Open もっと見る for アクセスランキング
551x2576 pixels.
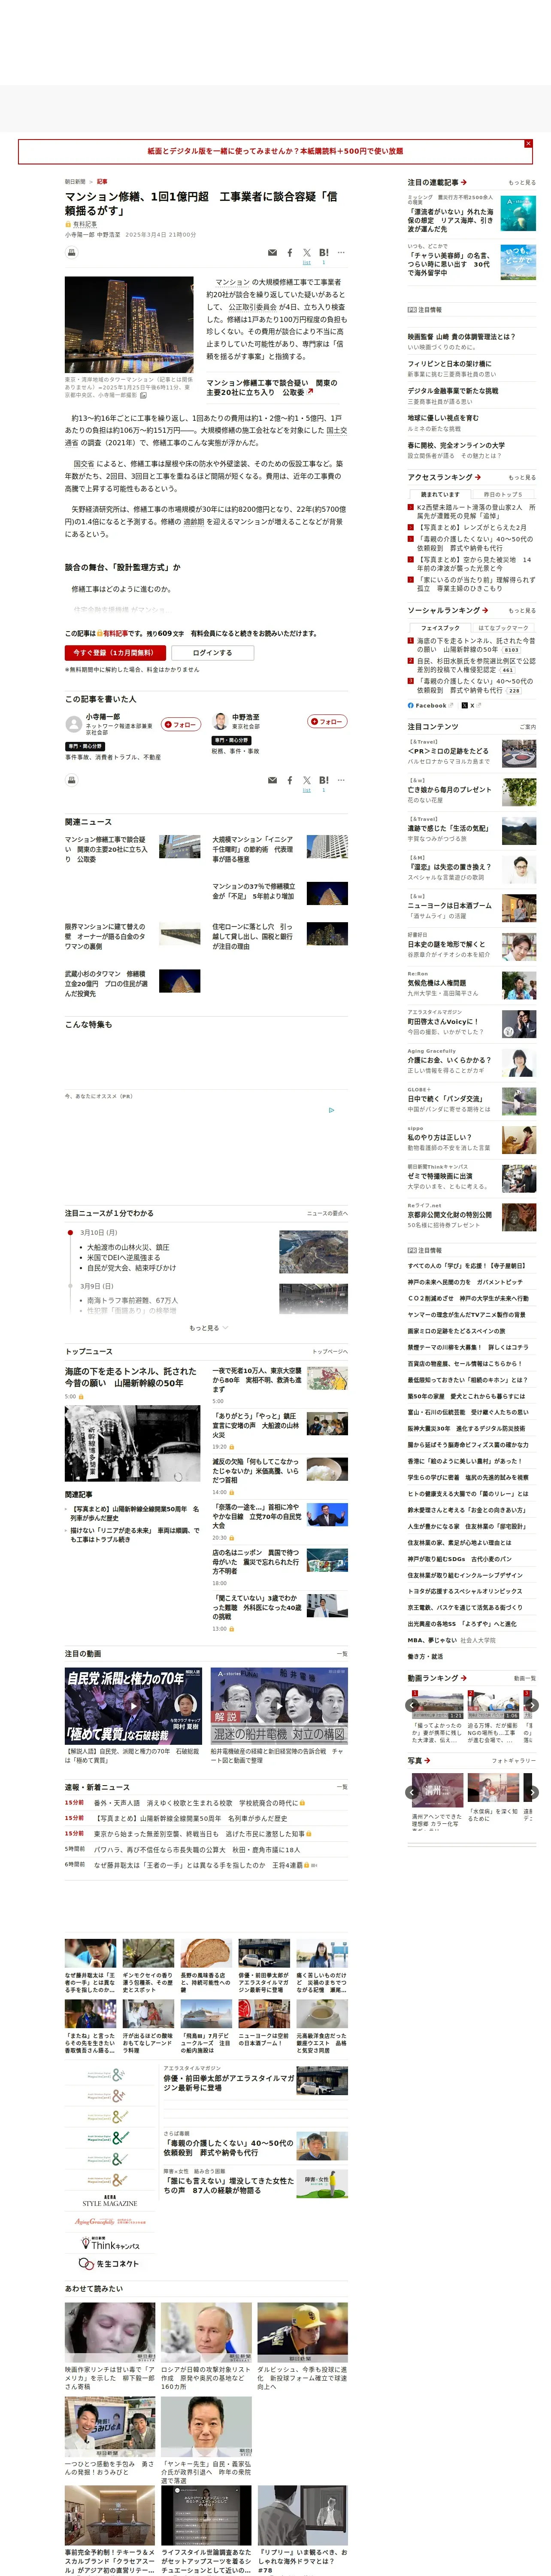tap(522, 477)
